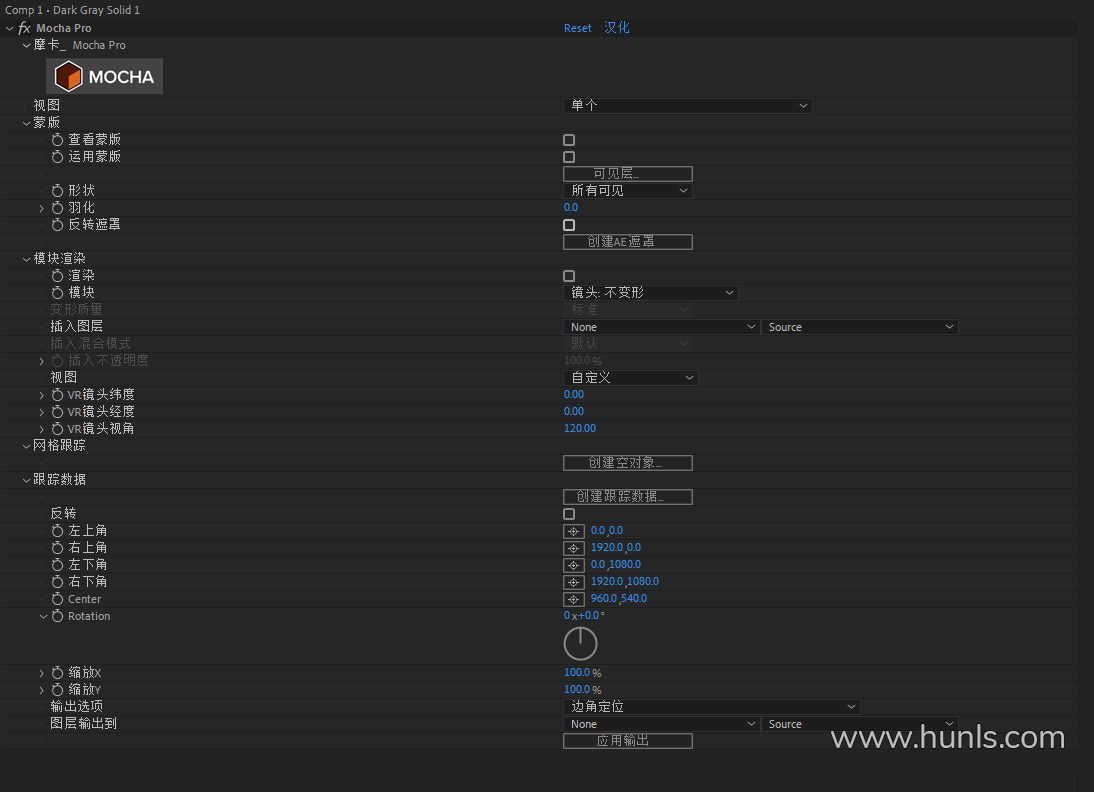Image resolution: width=1094 pixels, height=792 pixels.
Task: Click point picker crosshair for 左下角
Action: (574, 565)
